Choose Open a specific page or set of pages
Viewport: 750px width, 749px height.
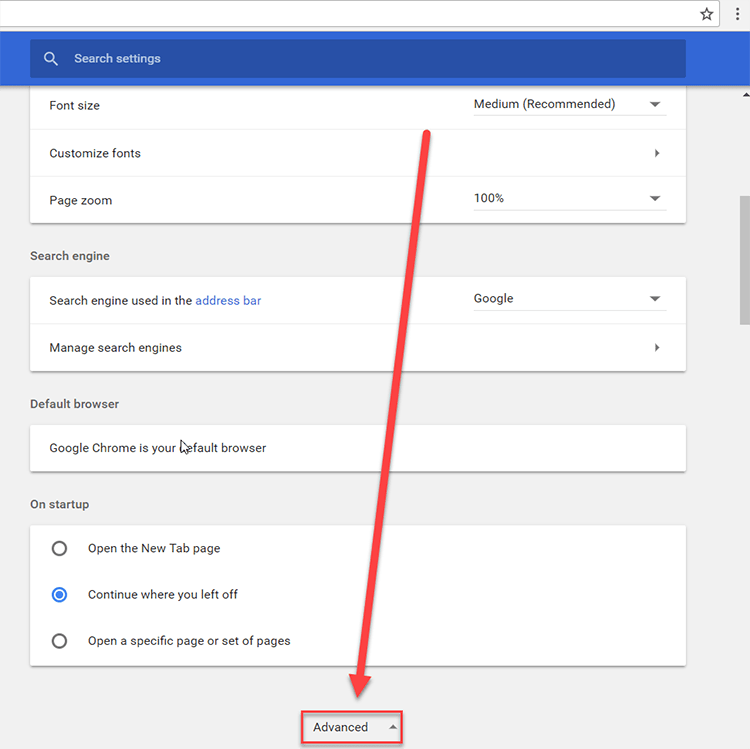point(59,641)
